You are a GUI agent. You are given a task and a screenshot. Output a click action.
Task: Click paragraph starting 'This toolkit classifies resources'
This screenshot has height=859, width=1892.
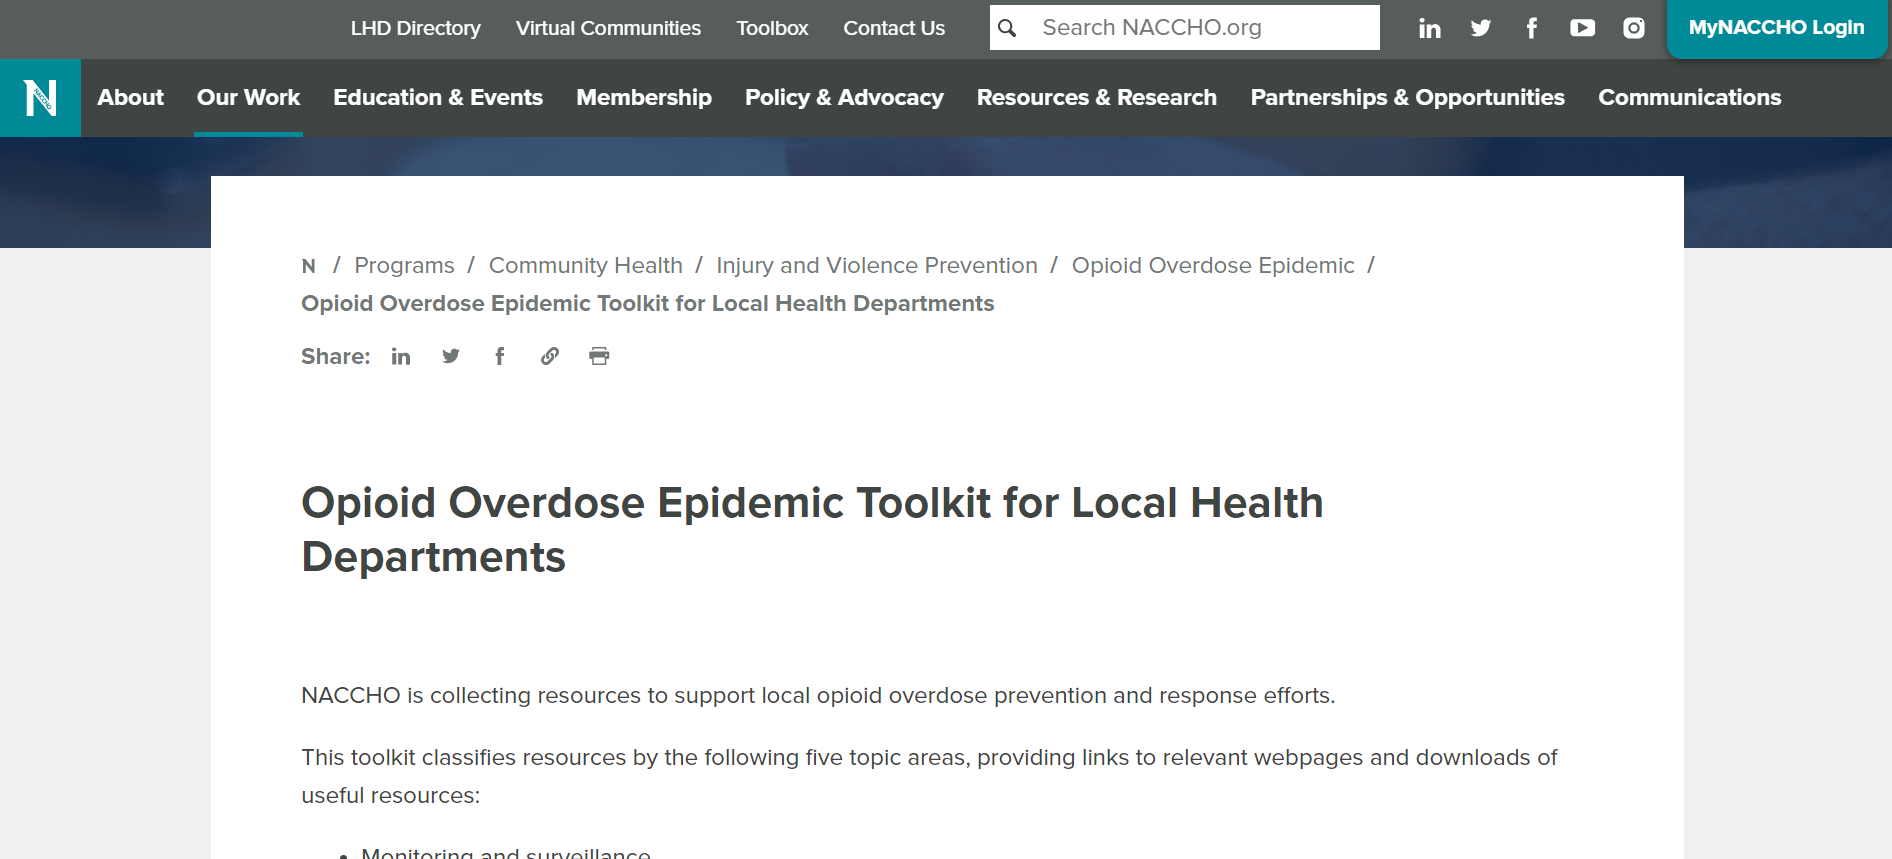point(929,777)
